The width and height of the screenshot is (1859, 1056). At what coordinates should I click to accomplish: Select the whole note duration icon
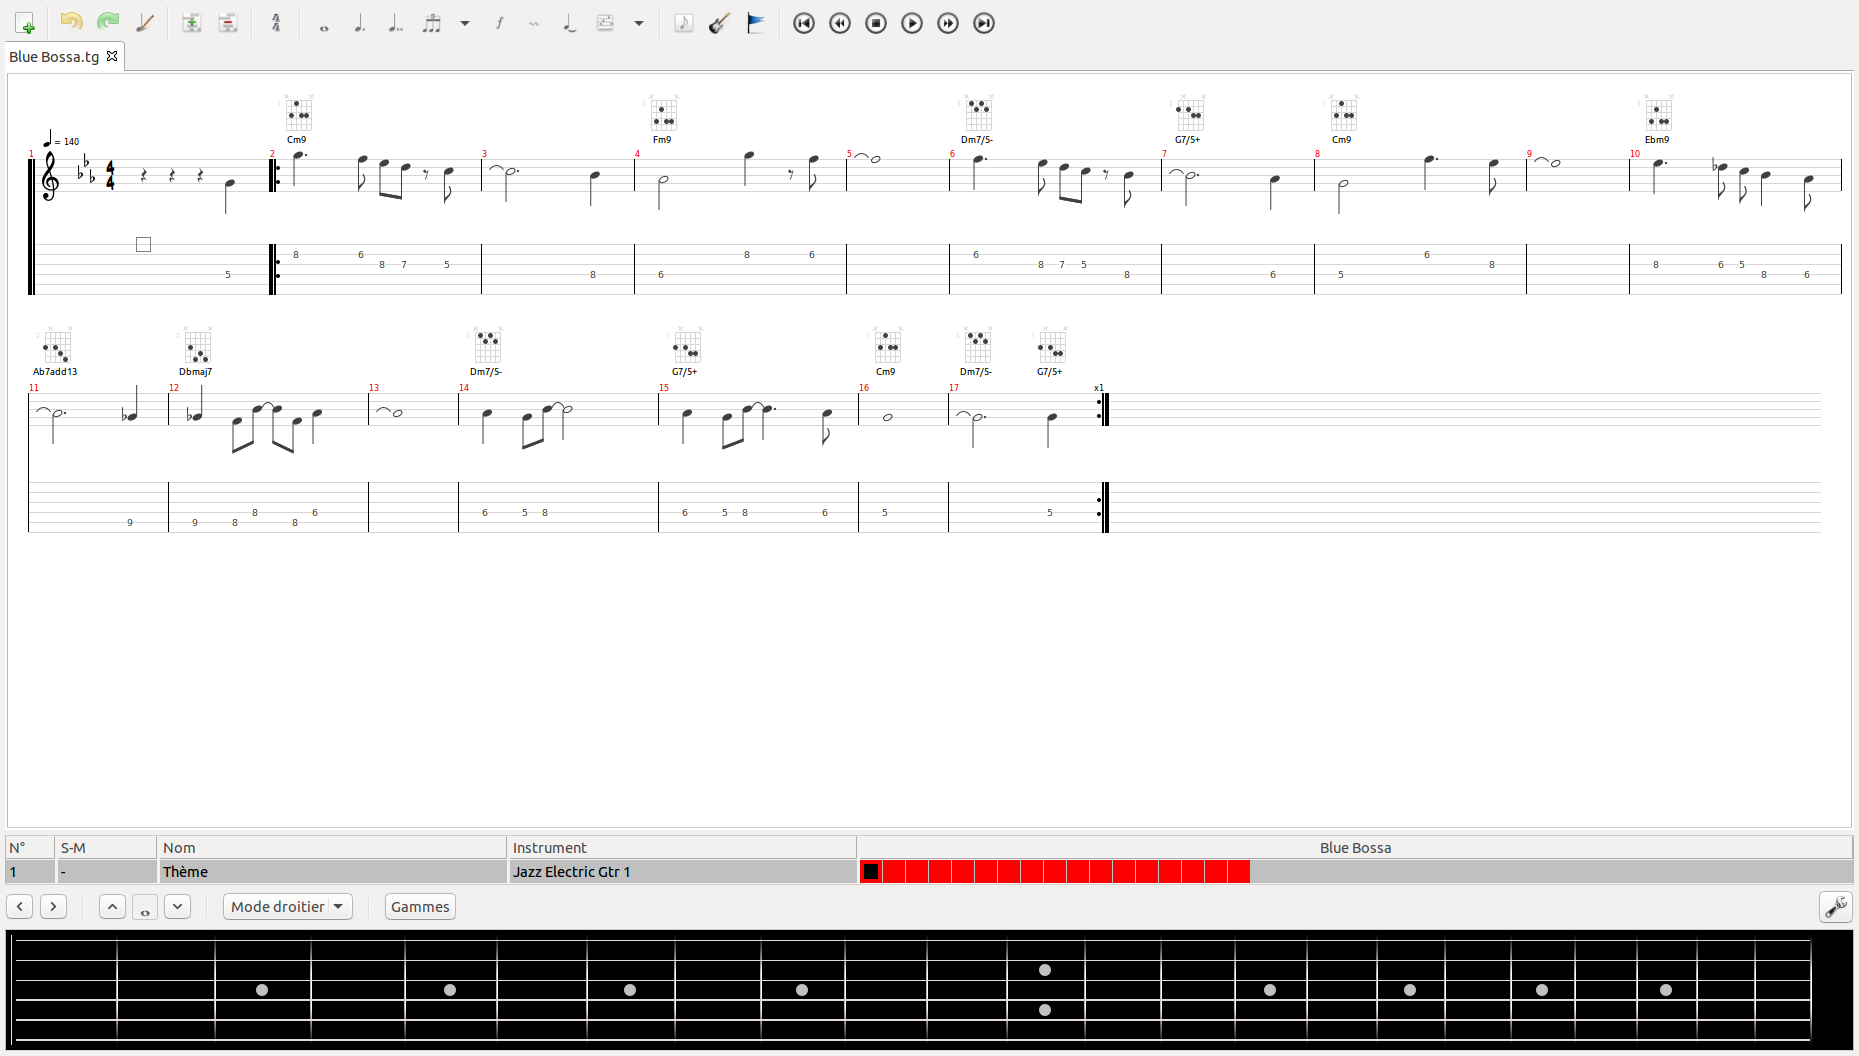[x=324, y=23]
